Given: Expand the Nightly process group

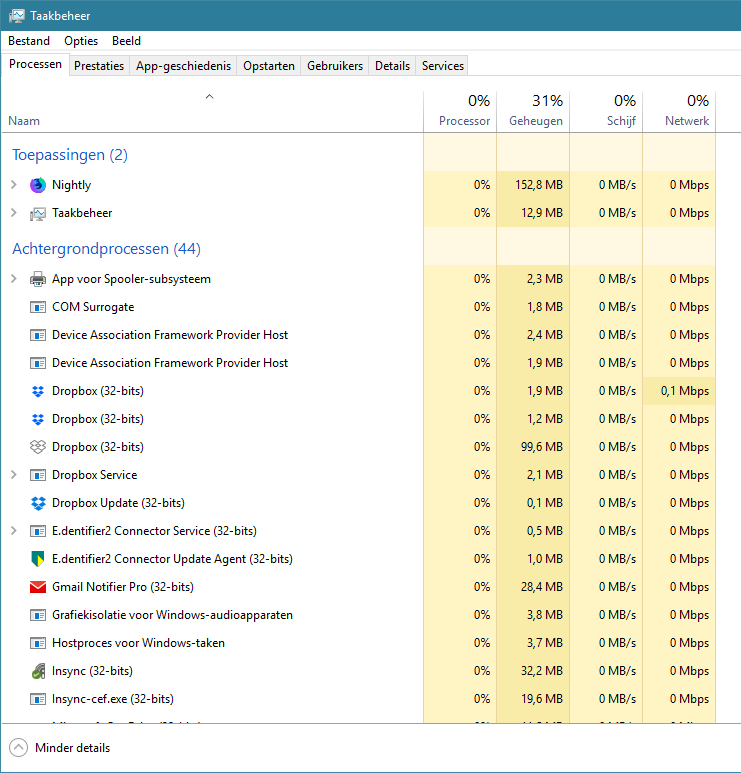Looking at the screenshot, I should point(14,185).
